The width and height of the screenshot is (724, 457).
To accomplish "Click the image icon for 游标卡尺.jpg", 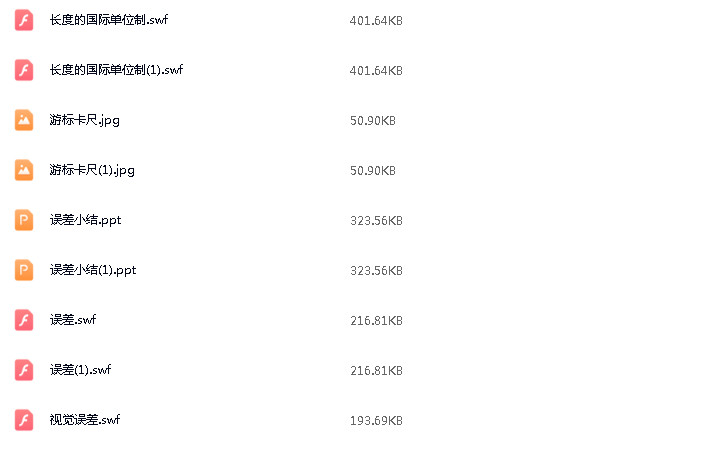I will pos(24,120).
